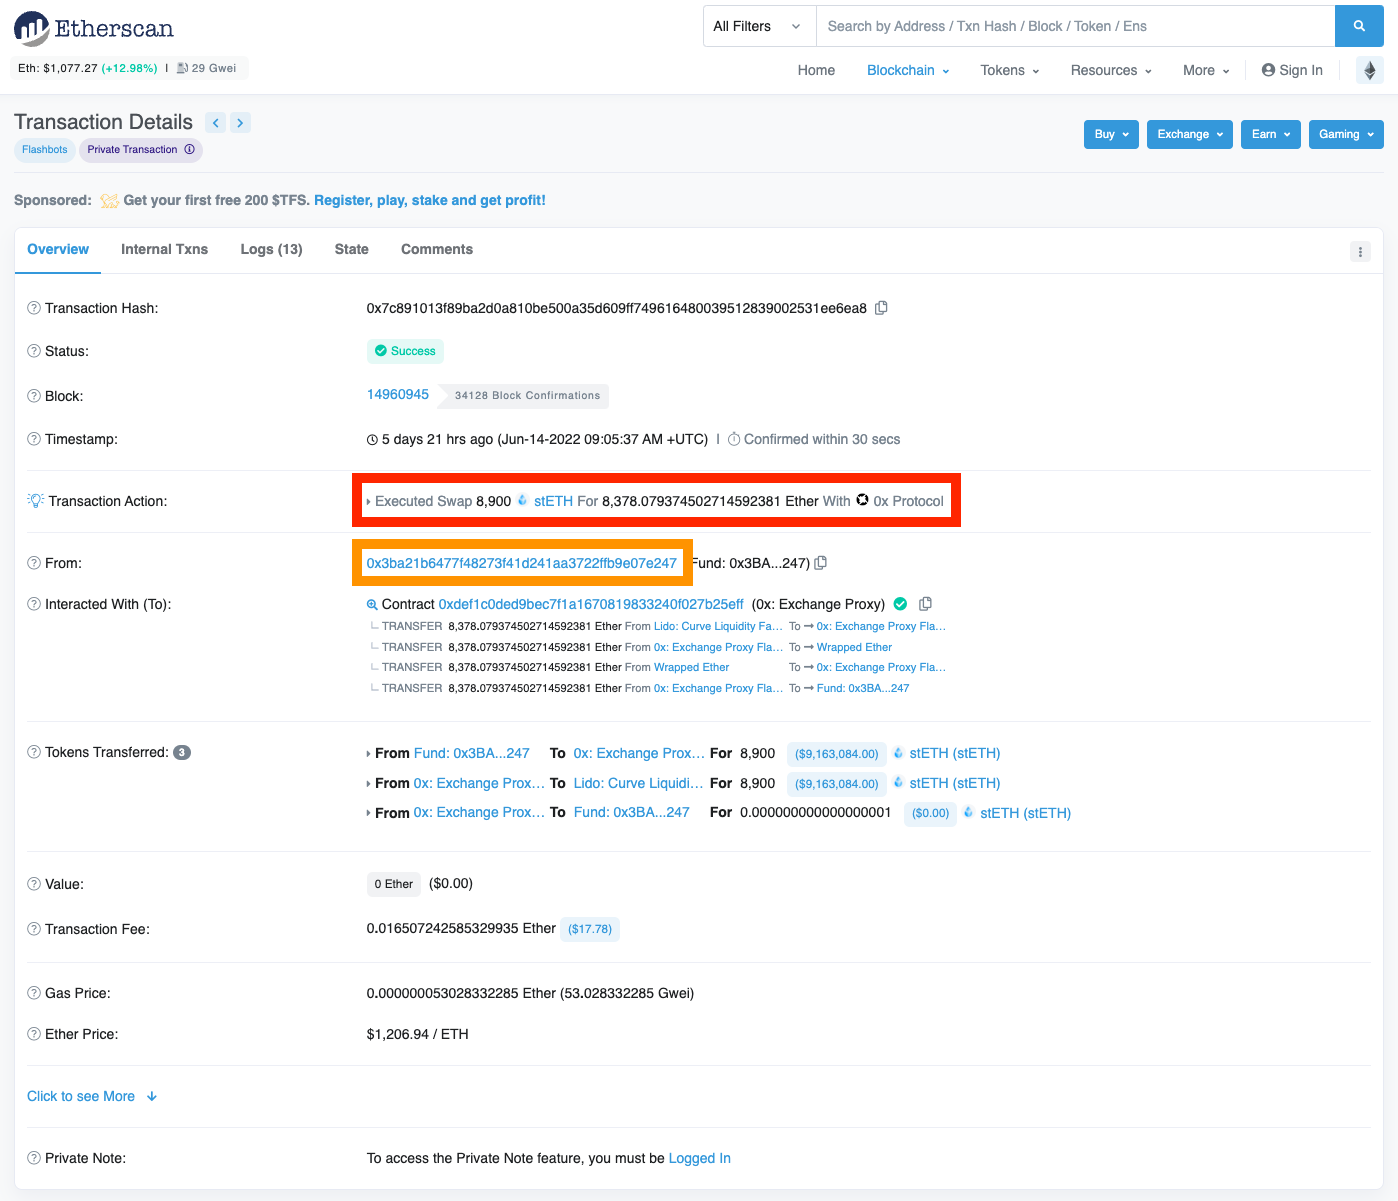Click the $17.78 transaction fee badge

tap(590, 929)
